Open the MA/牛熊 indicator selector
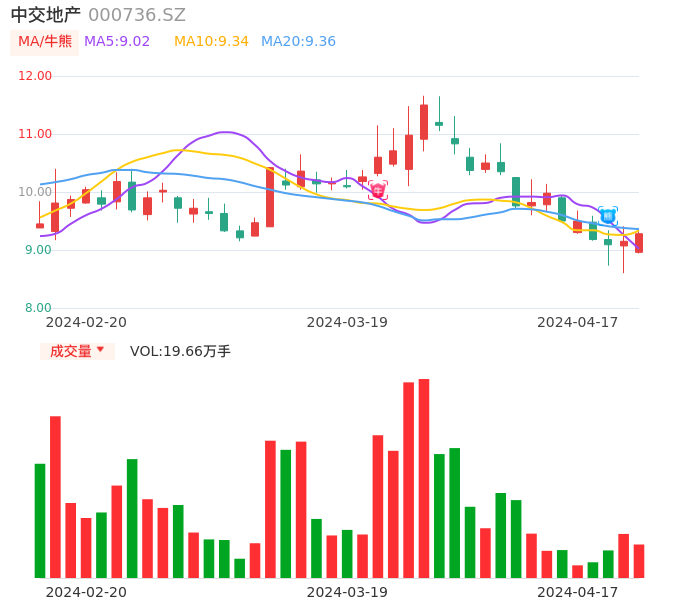This screenshot has width=686, height=606. [45, 42]
